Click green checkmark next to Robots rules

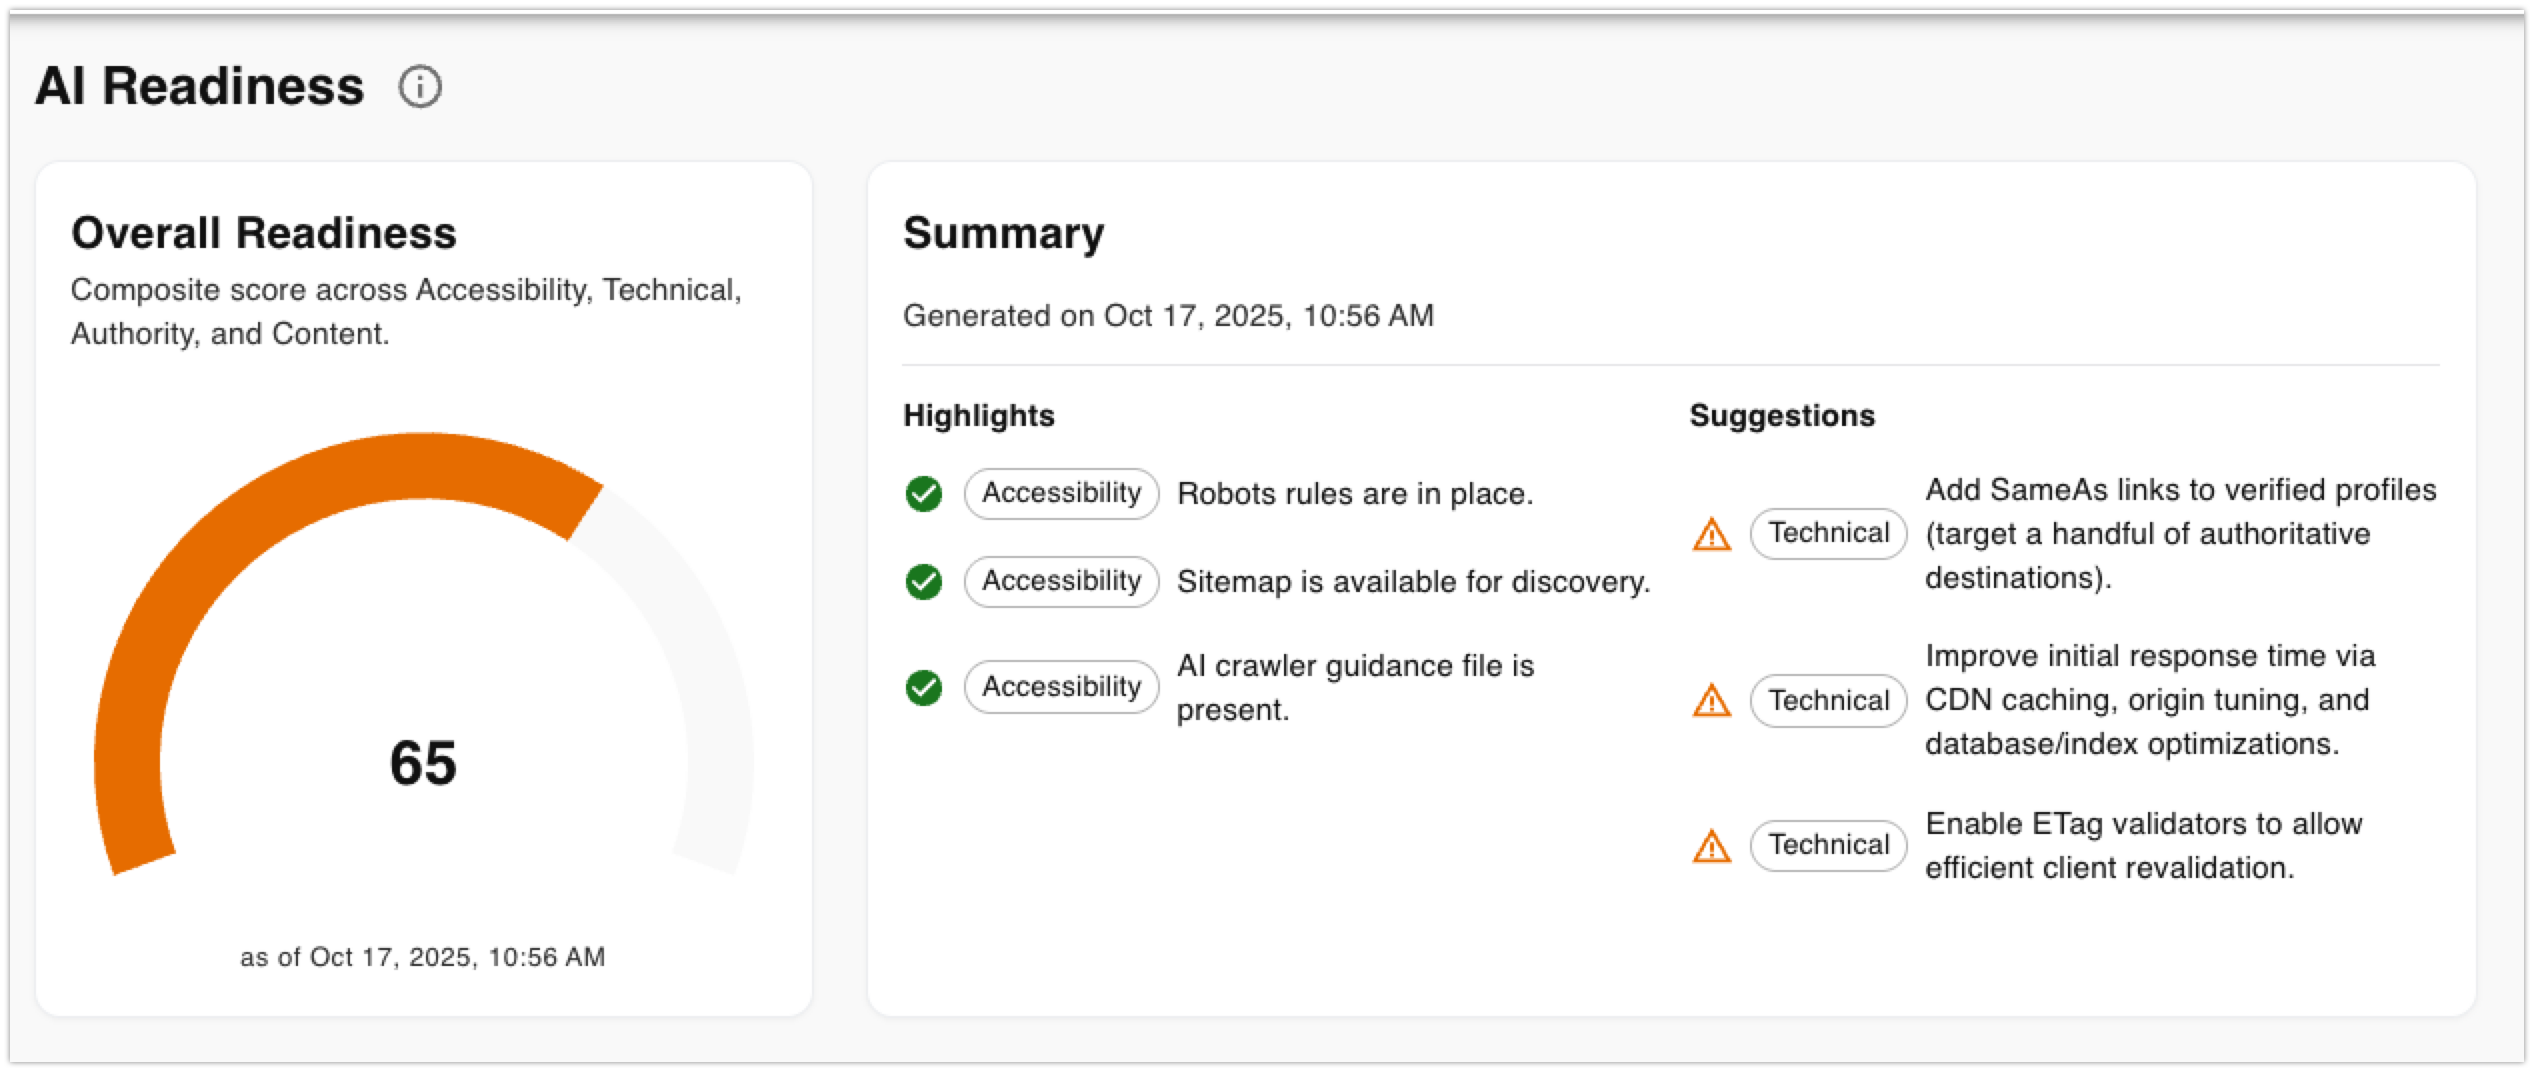923,493
